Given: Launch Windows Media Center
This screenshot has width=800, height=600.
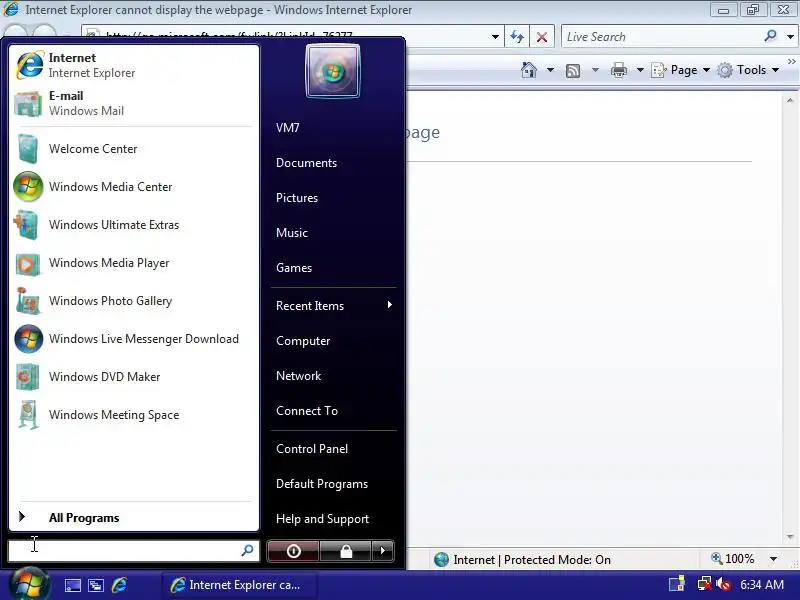Looking at the screenshot, I should pyautogui.click(x=134, y=187).
